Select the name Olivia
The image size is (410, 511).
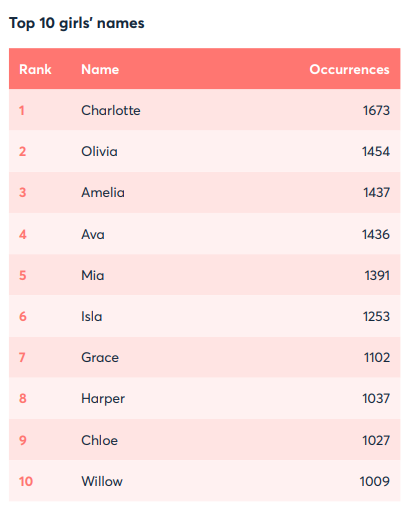pyautogui.click(x=99, y=151)
